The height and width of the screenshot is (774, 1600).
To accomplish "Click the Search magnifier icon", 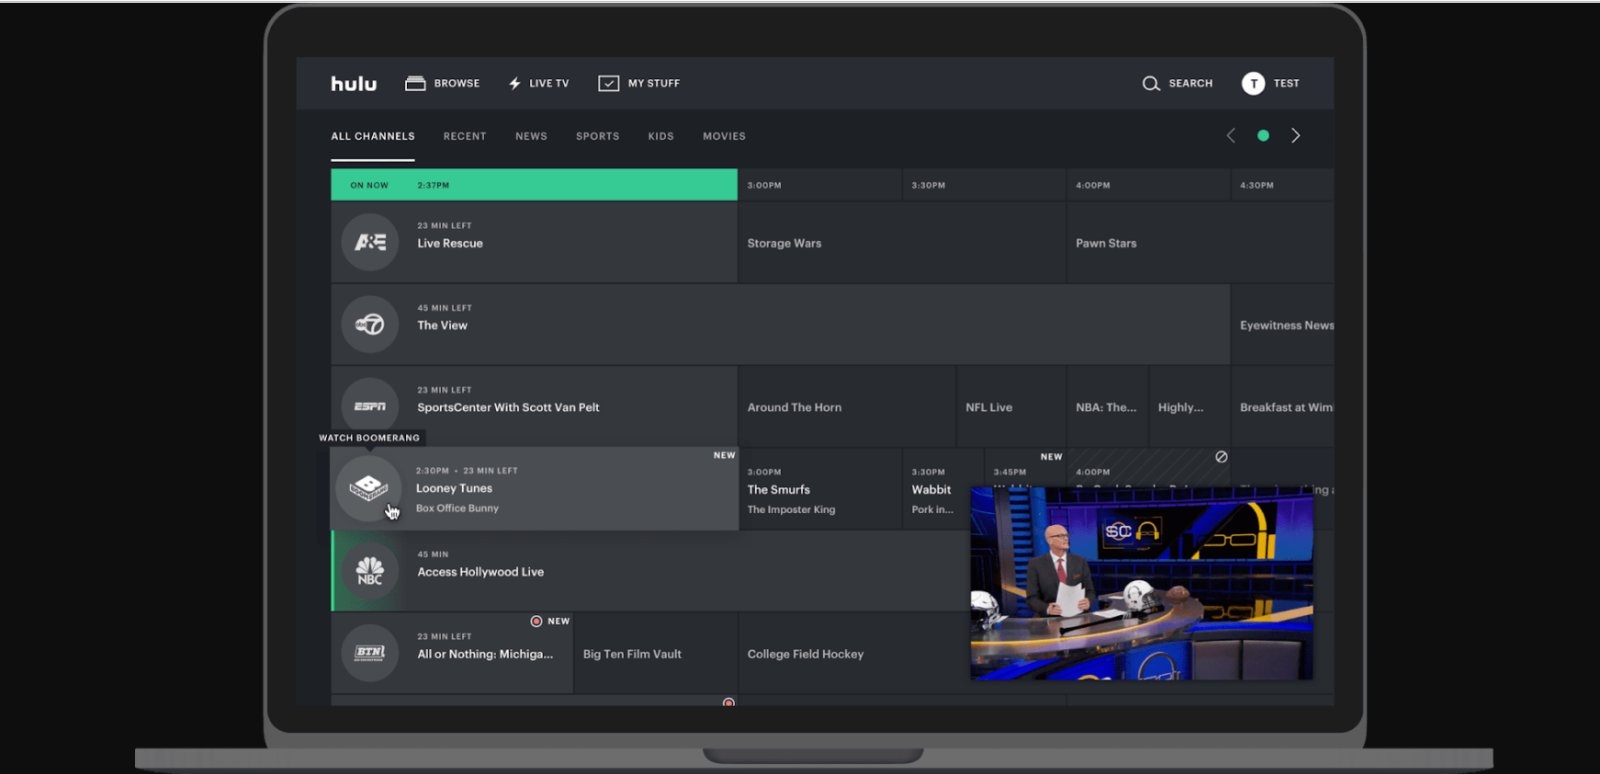I will (1151, 84).
